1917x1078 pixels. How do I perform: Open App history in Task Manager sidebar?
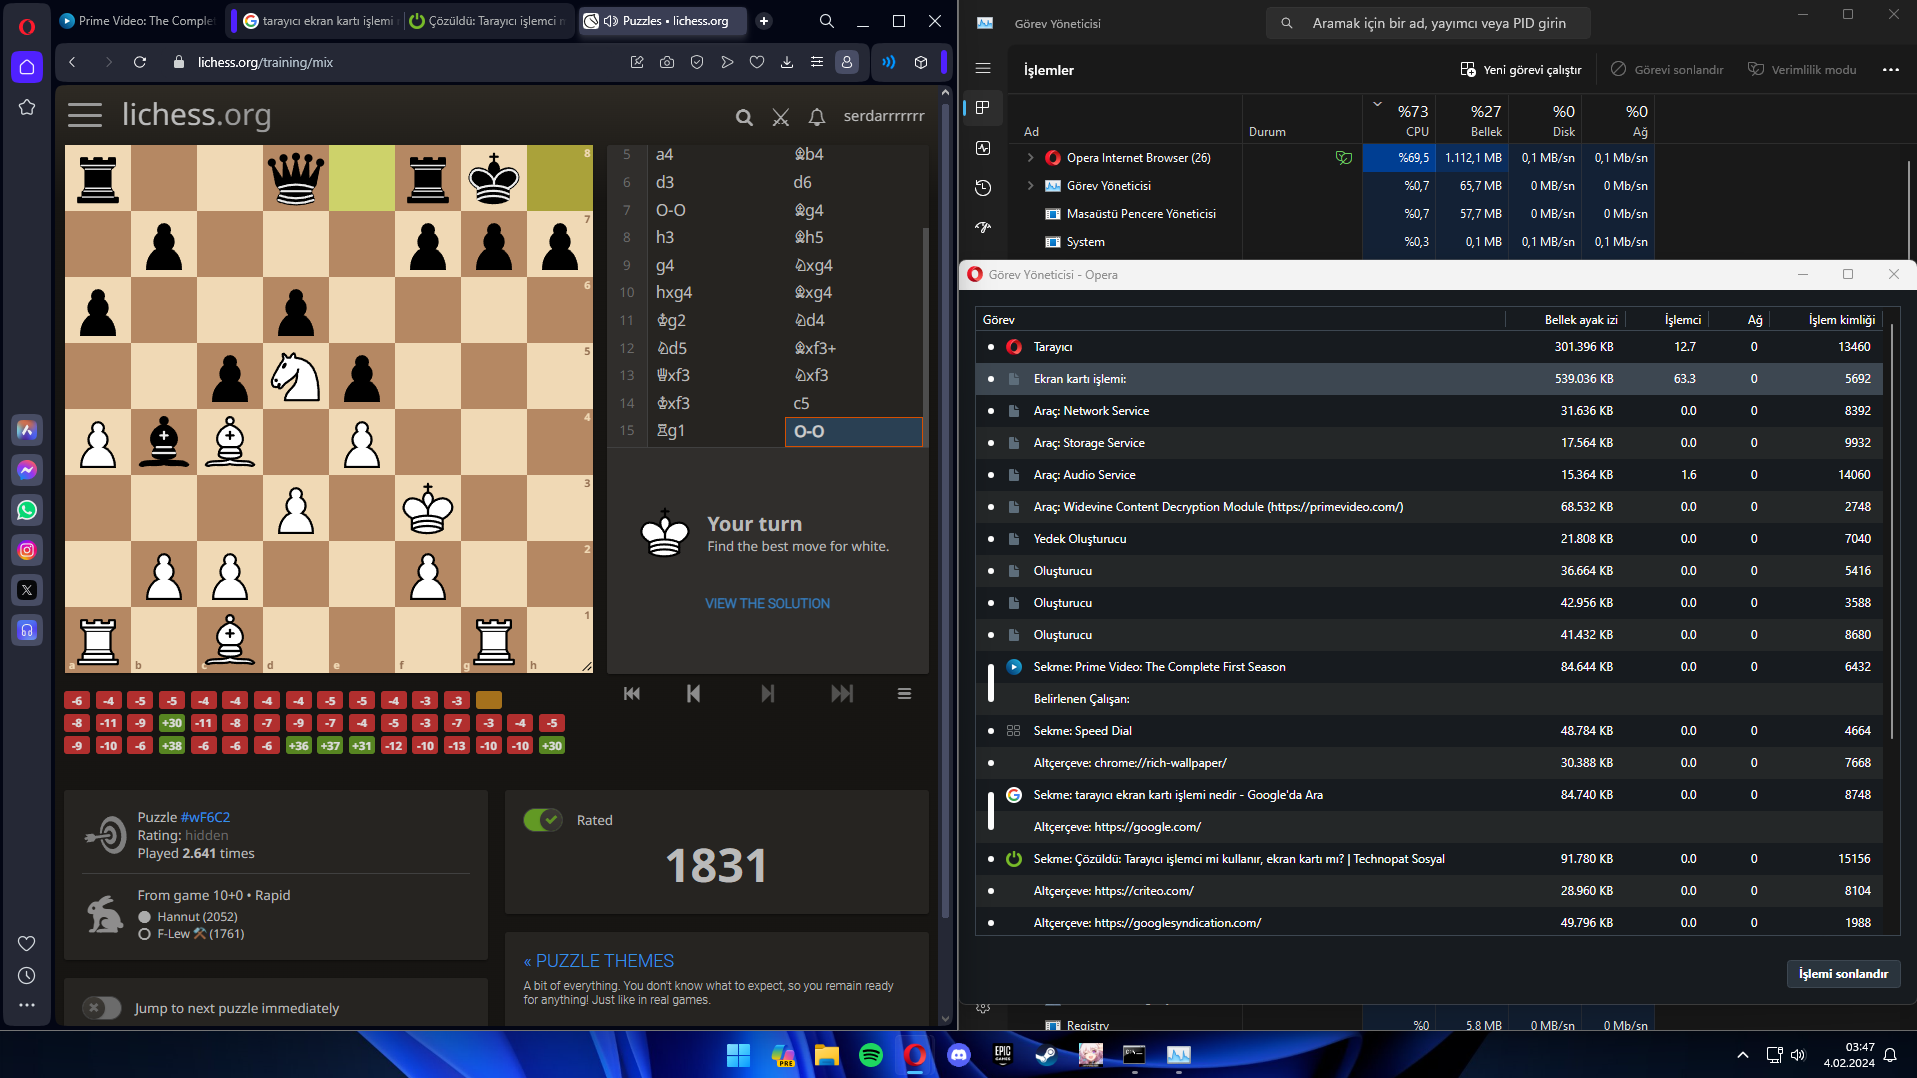[x=983, y=188]
